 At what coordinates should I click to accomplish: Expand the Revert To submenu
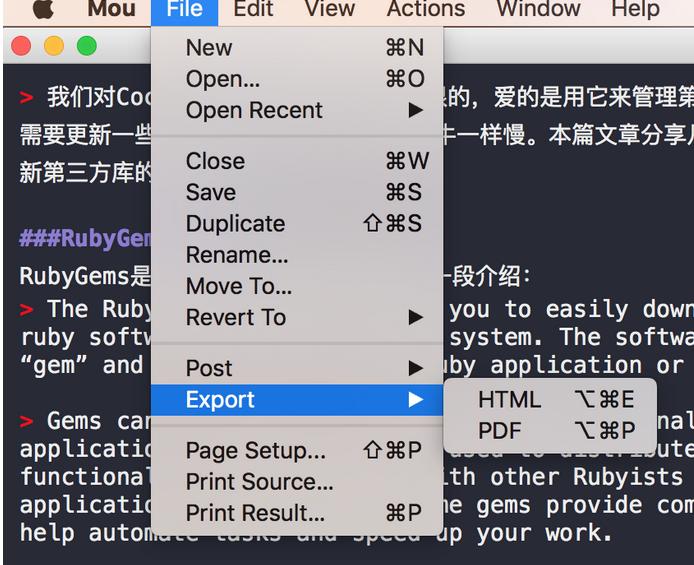tap(297, 318)
